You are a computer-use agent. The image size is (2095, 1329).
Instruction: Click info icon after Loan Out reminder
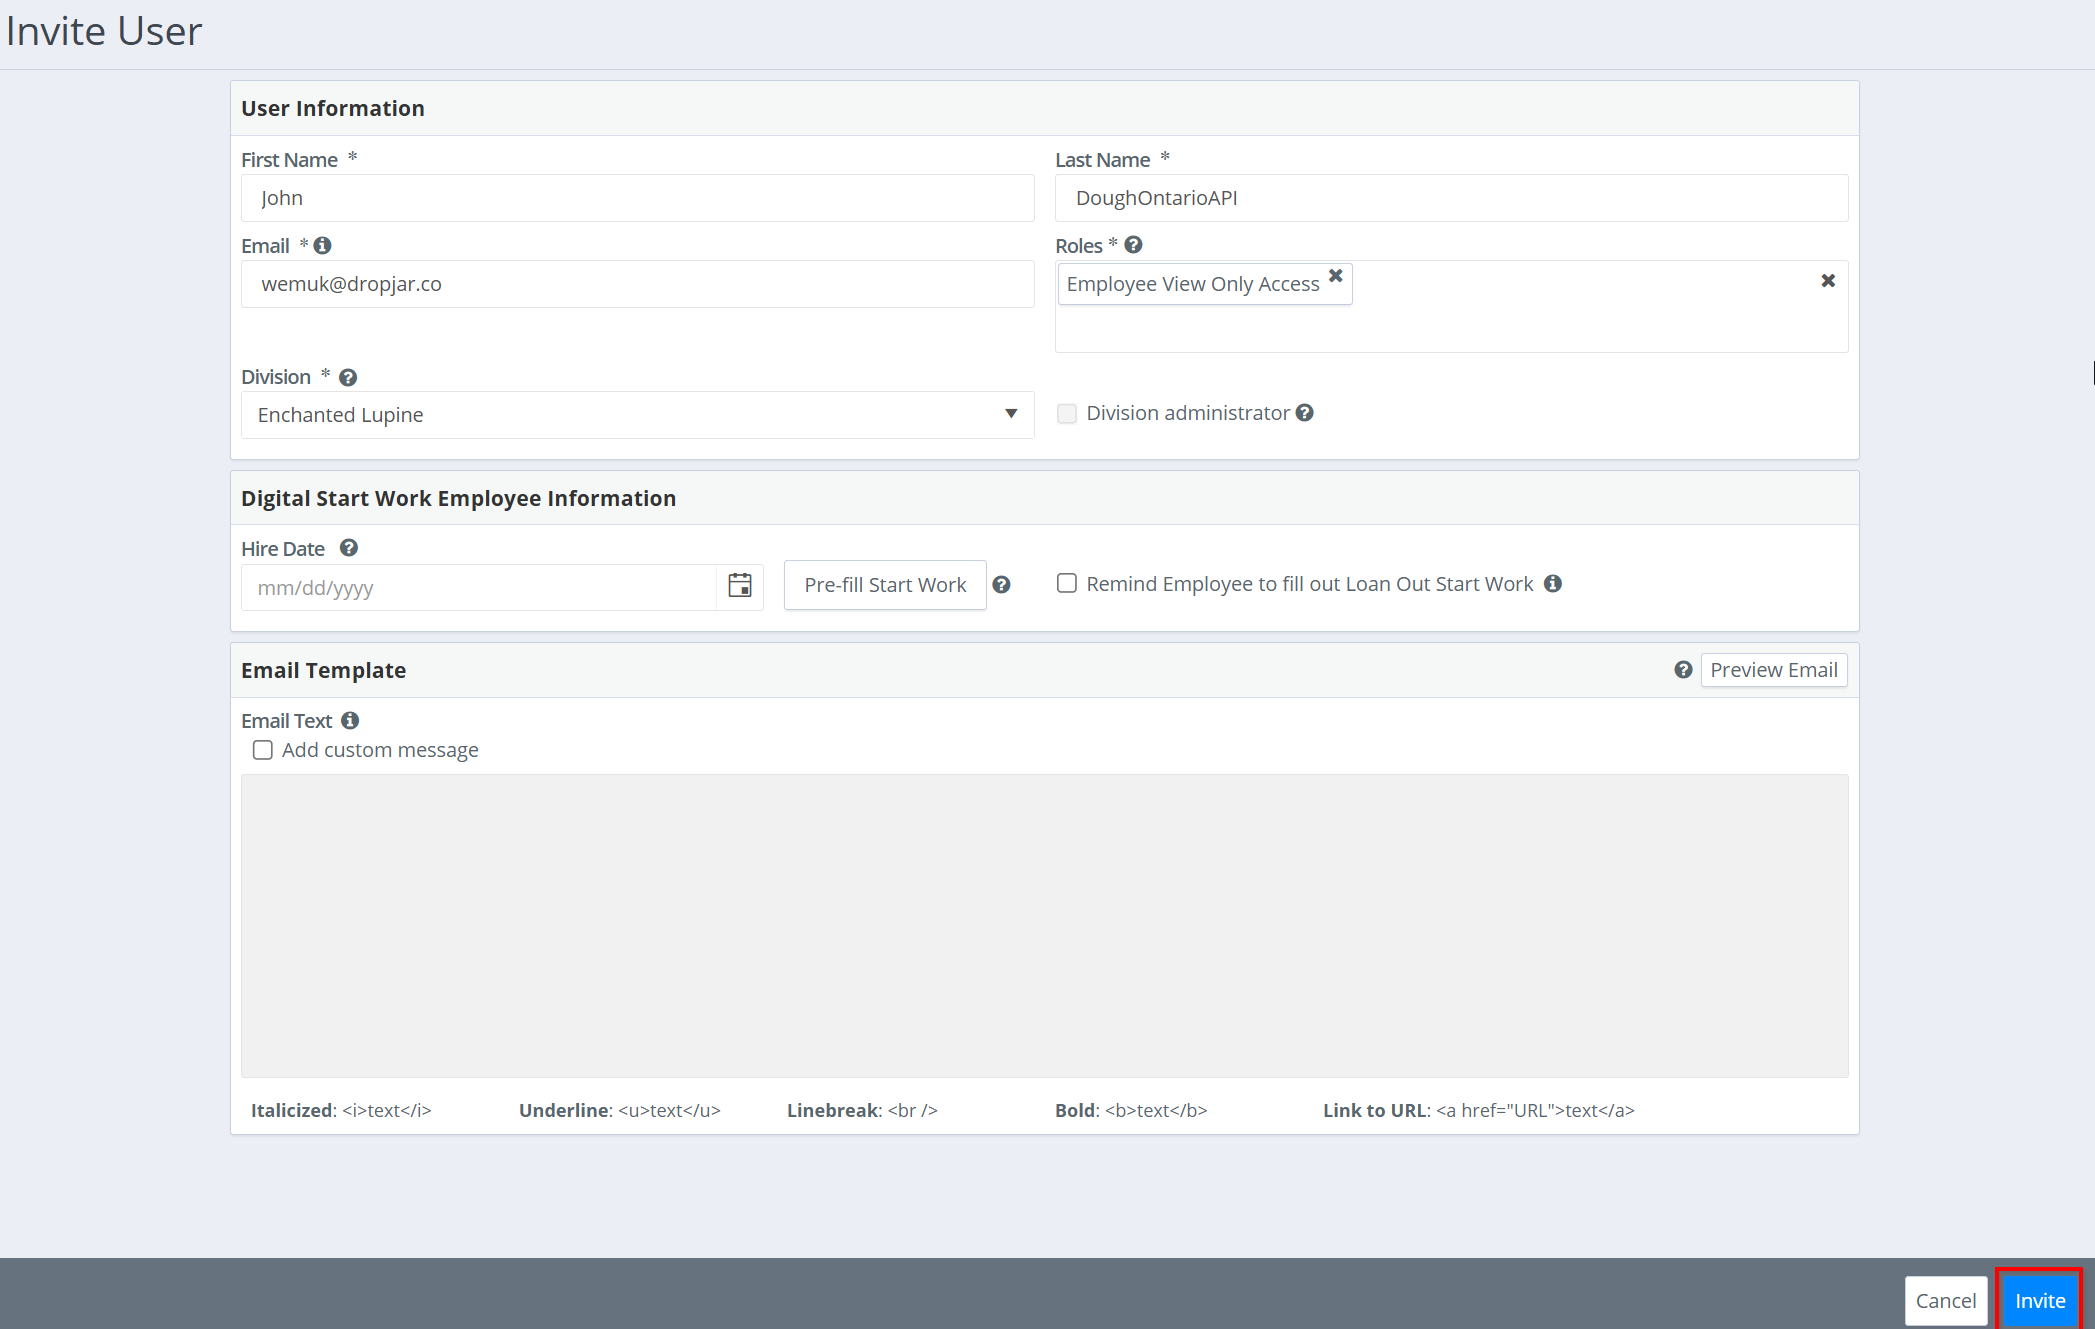tap(1553, 584)
